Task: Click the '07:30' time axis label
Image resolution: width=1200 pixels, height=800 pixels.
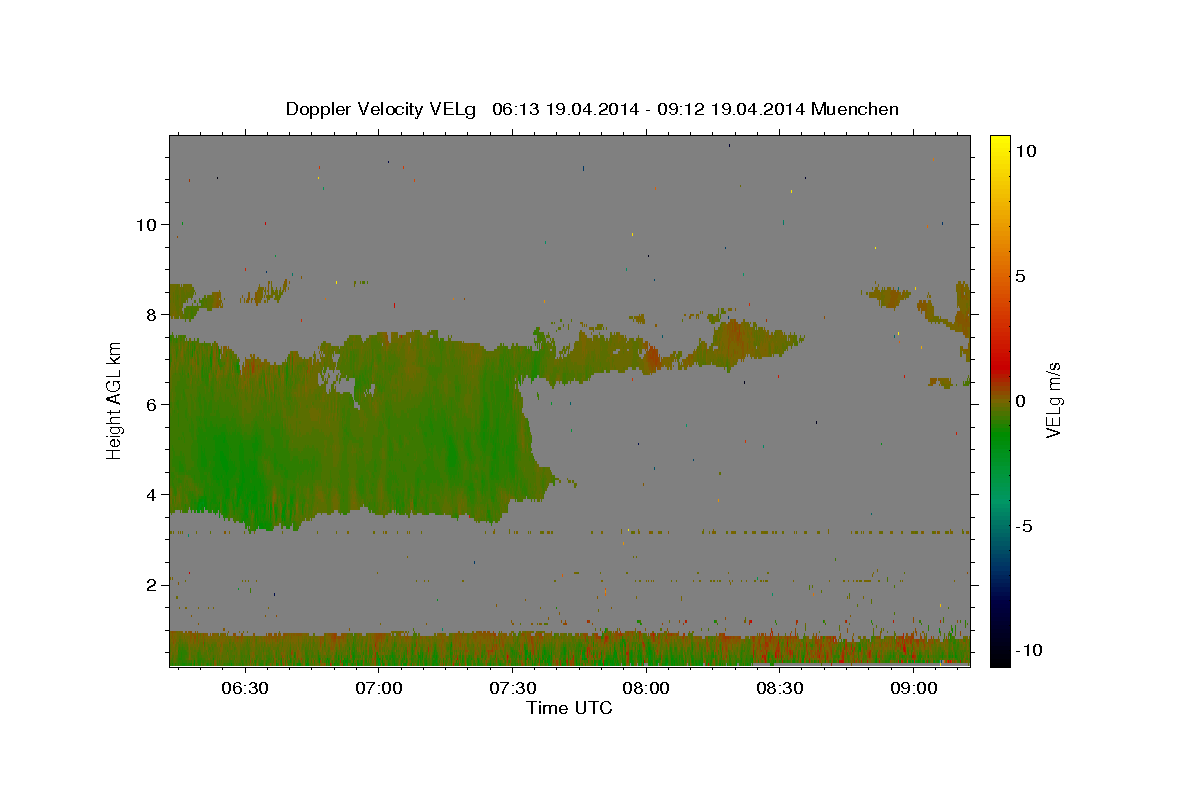Action: pyautogui.click(x=512, y=688)
